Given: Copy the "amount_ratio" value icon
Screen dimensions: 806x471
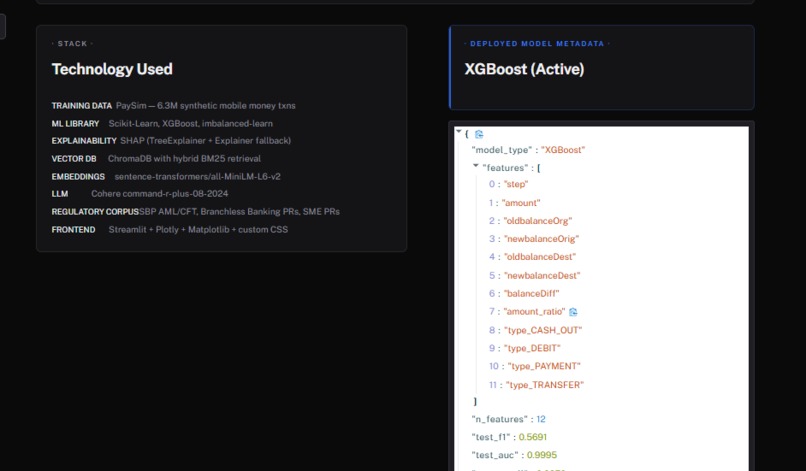Looking at the screenshot, I should tap(573, 312).
